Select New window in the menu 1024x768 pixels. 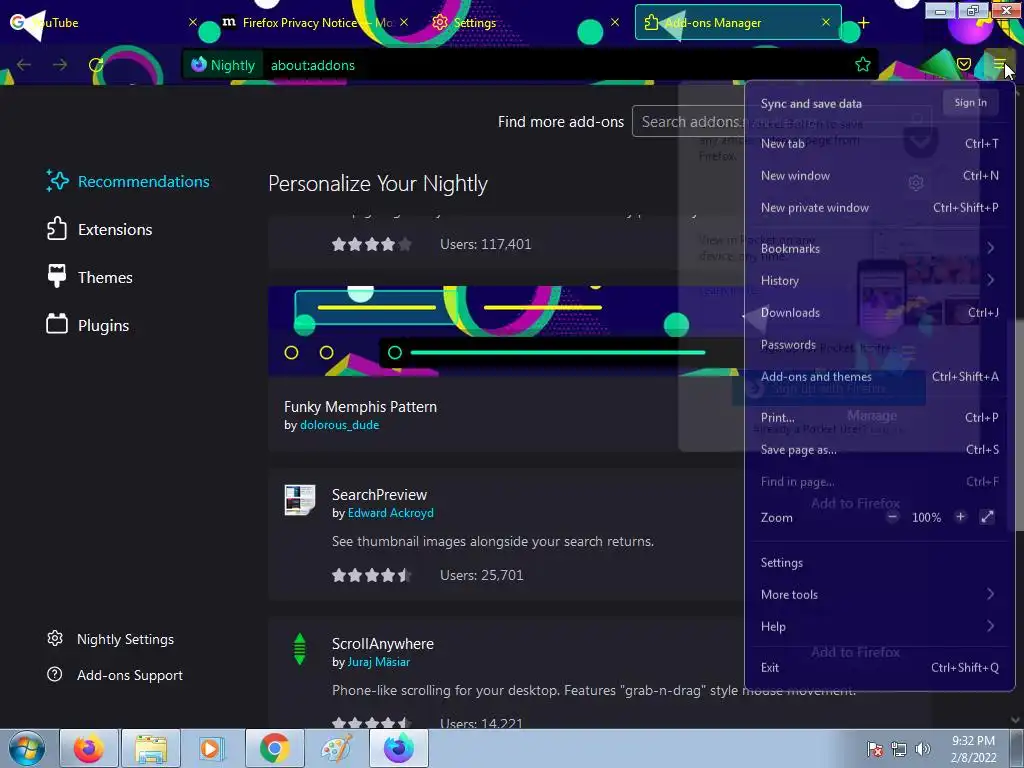[879, 176]
